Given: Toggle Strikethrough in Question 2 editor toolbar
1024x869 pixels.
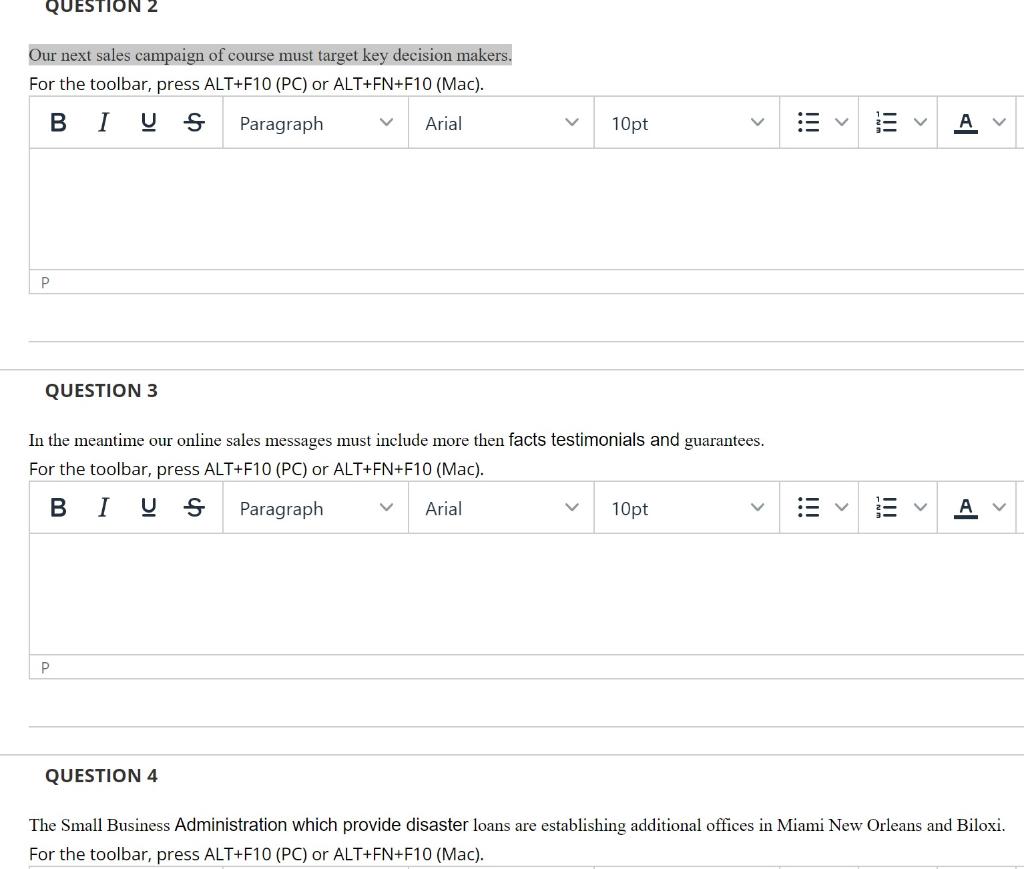Looking at the screenshot, I should tap(194, 122).
